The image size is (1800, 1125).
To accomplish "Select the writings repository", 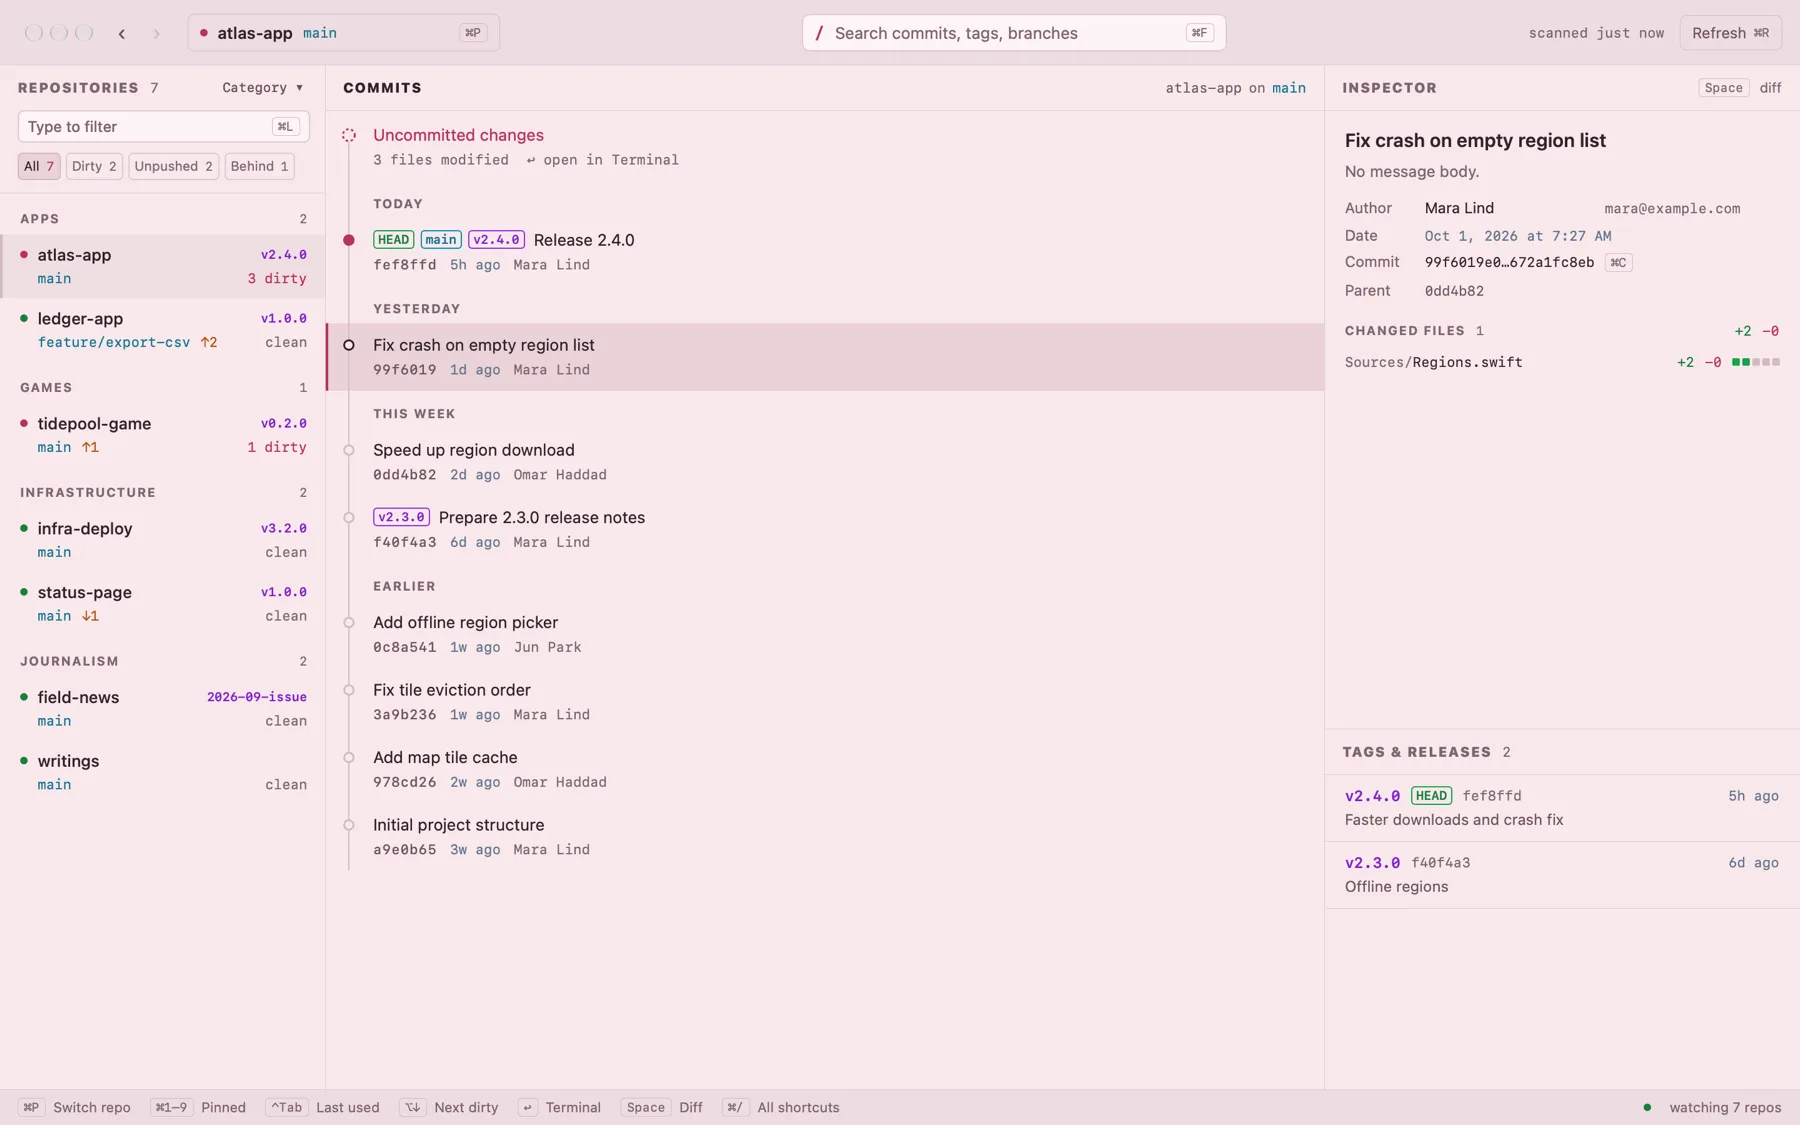I will point(163,773).
